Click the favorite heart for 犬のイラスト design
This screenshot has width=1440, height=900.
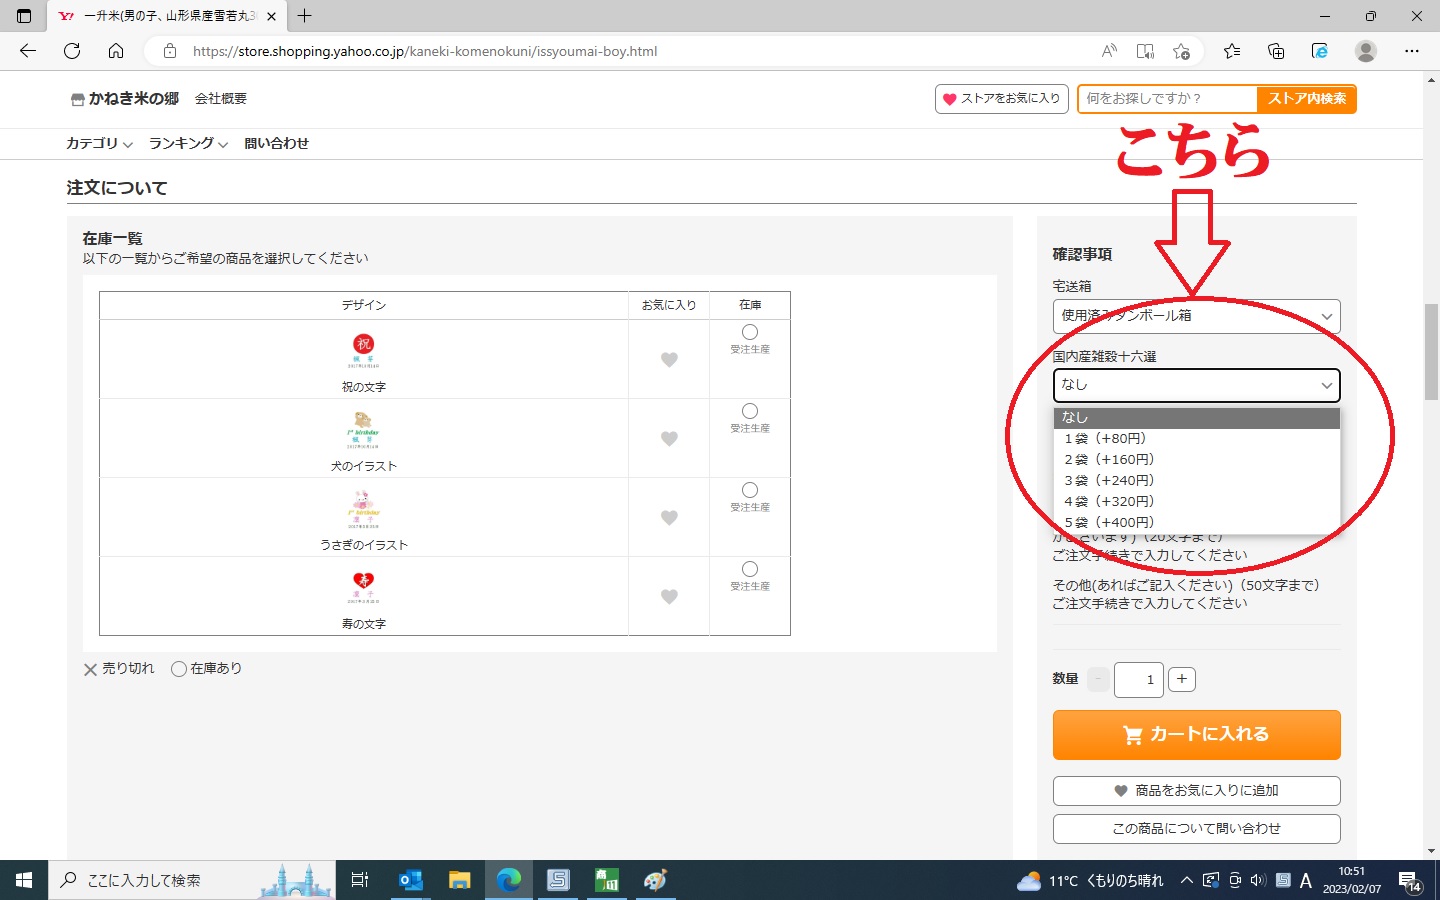tap(669, 439)
